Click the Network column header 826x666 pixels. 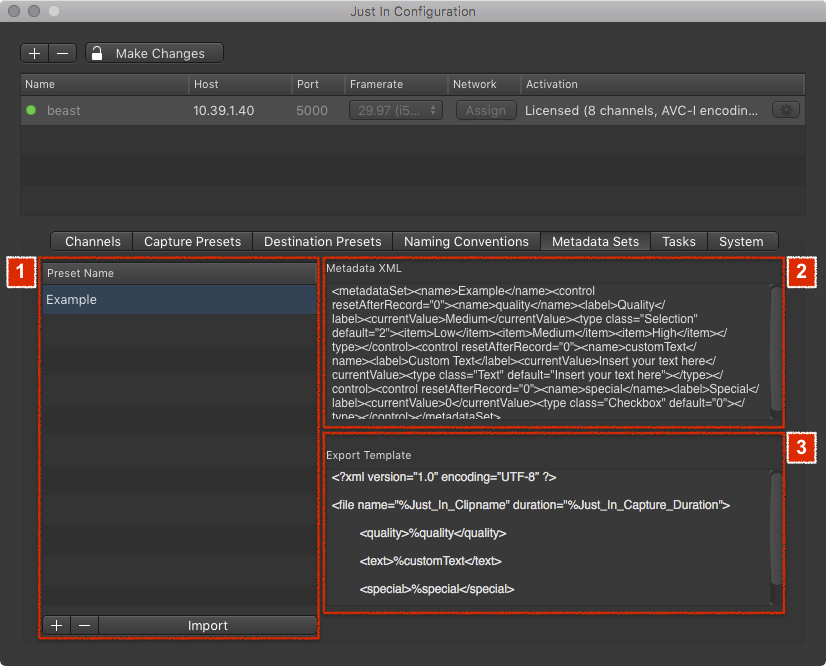point(484,84)
